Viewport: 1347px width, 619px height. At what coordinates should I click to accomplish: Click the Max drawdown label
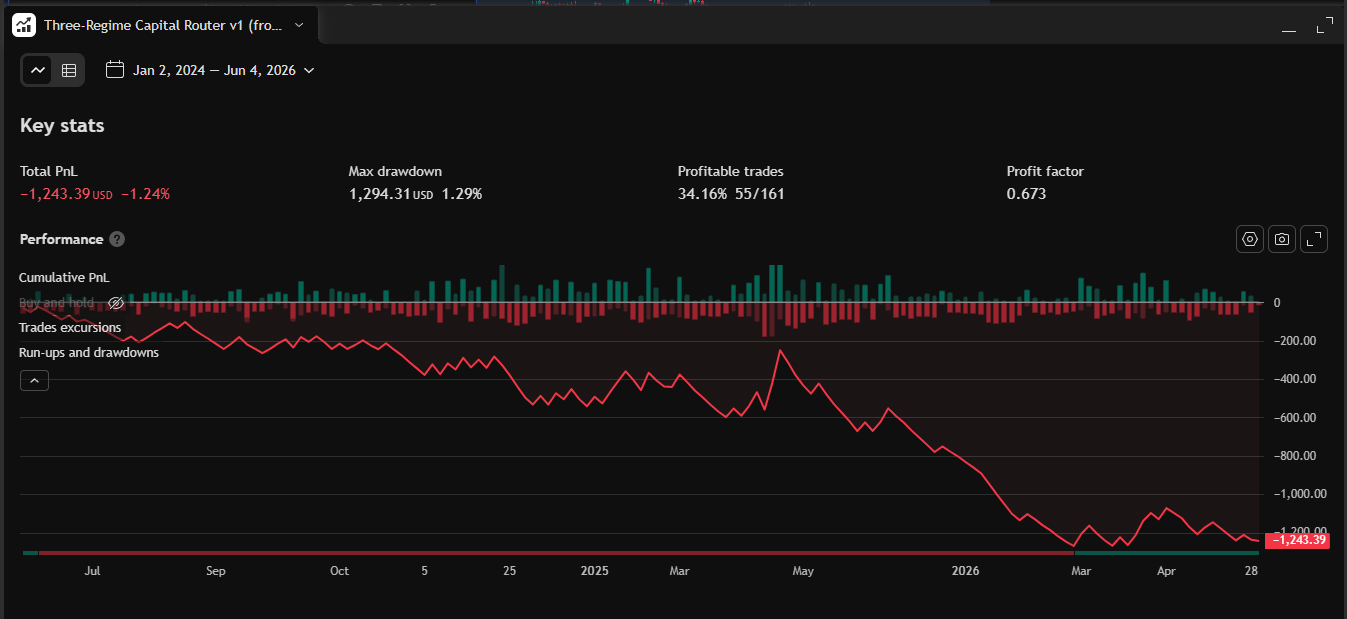click(x=395, y=171)
